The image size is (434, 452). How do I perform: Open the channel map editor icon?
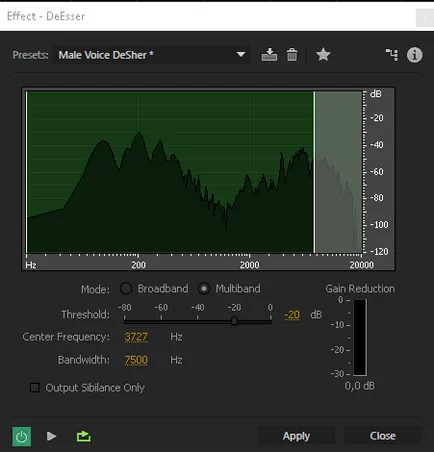click(392, 55)
